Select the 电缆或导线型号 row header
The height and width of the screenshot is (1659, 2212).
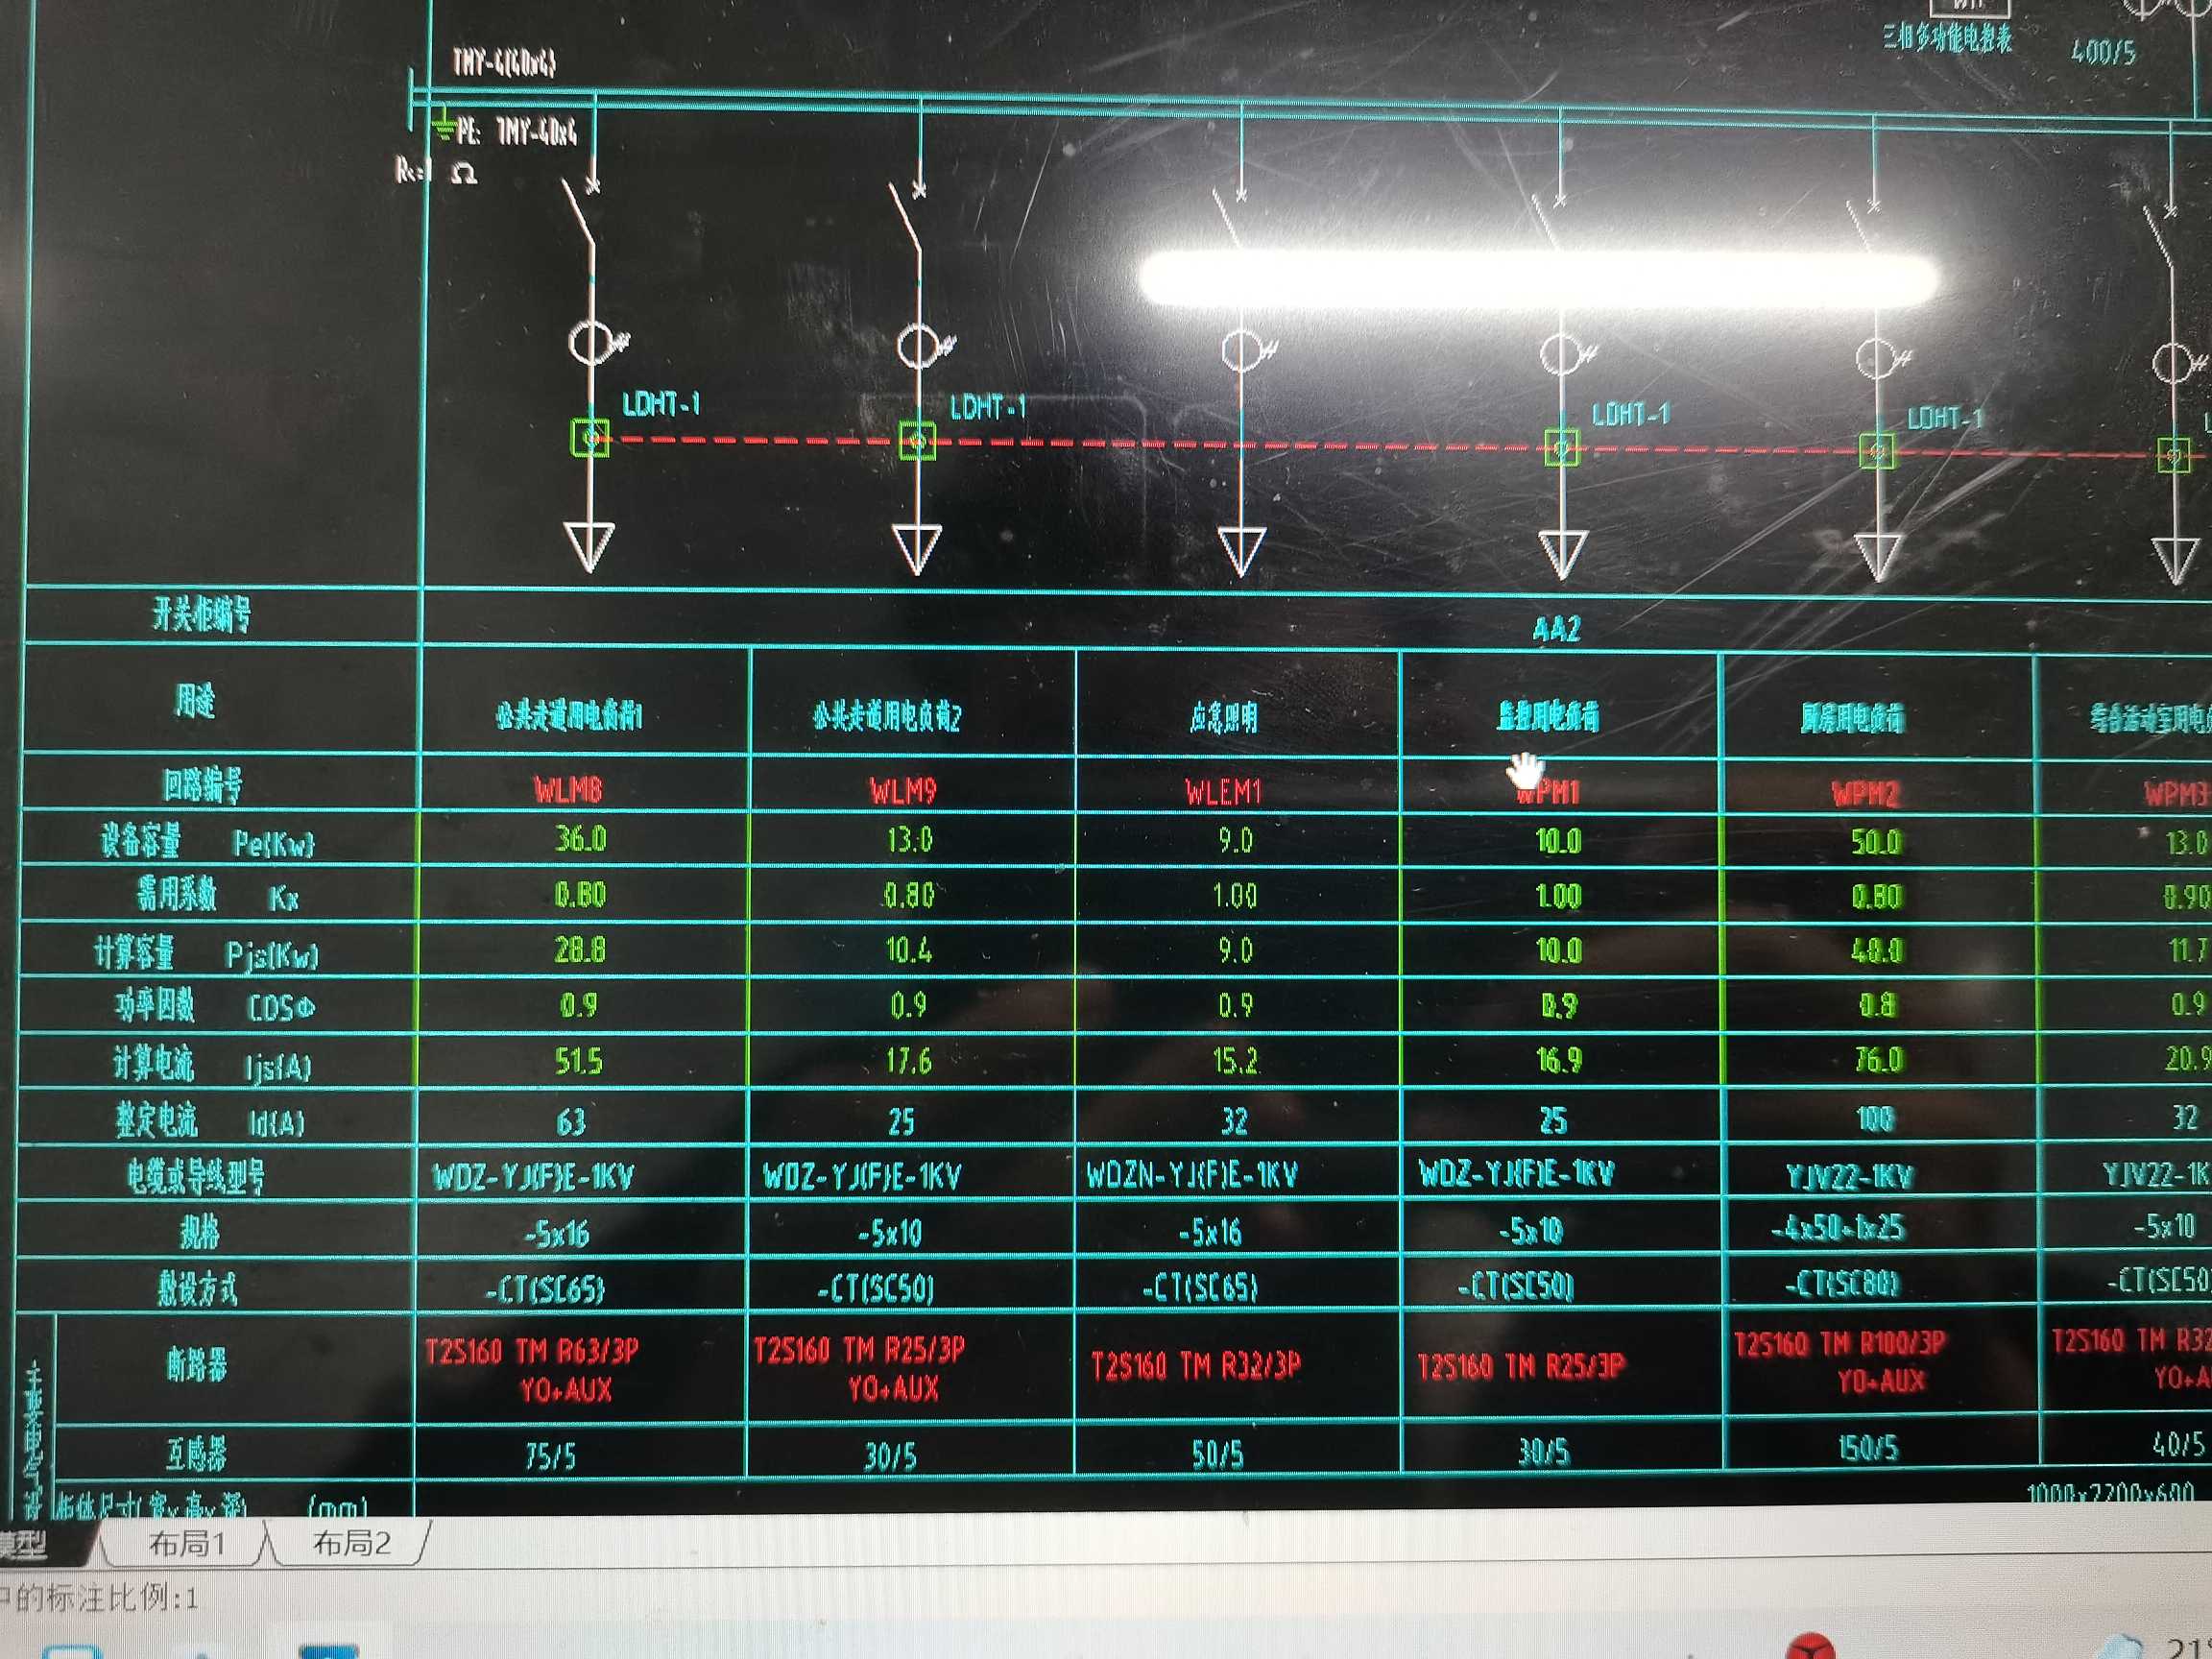[x=196, y=1177]
